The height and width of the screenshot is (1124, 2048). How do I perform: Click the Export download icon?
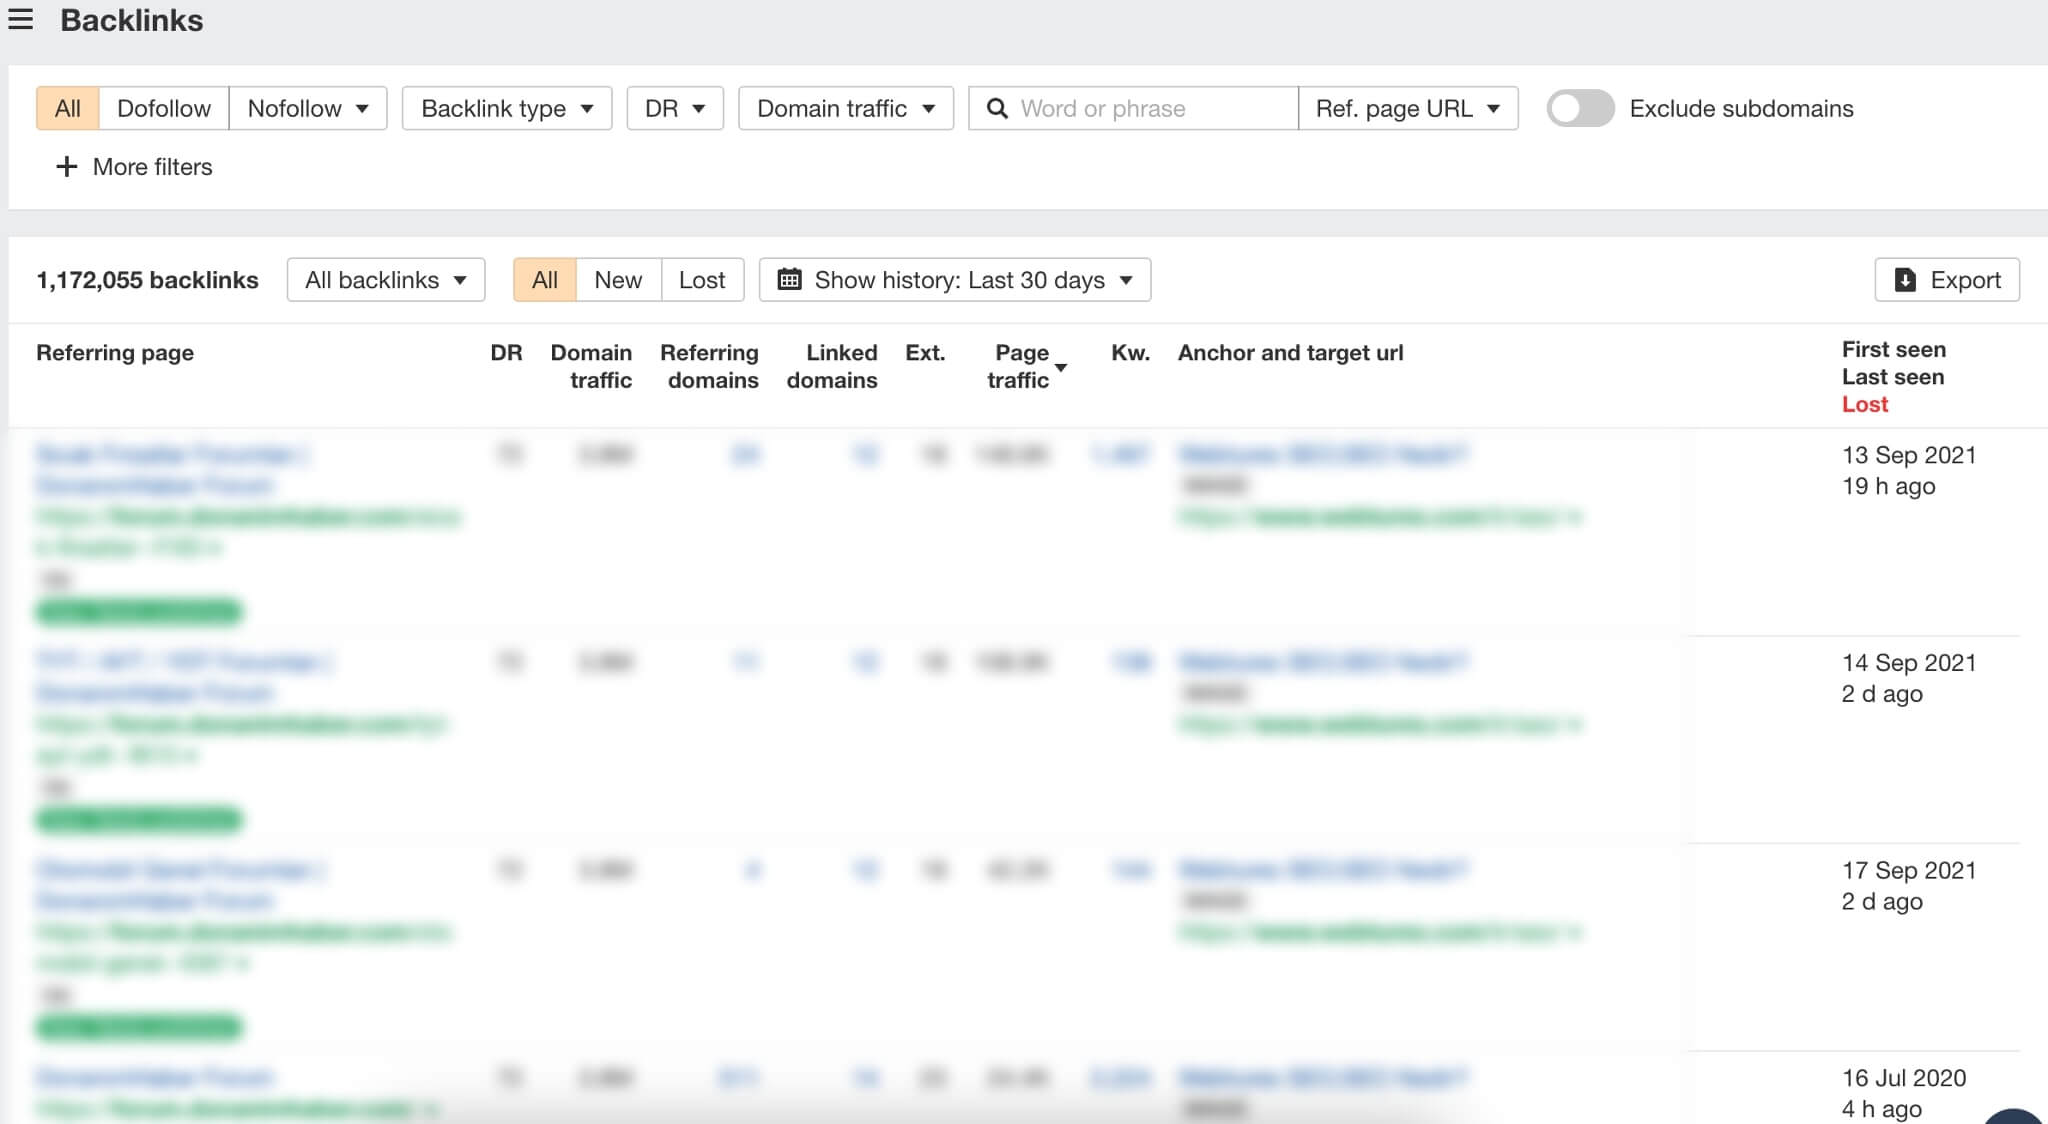tap(1905, 280)
